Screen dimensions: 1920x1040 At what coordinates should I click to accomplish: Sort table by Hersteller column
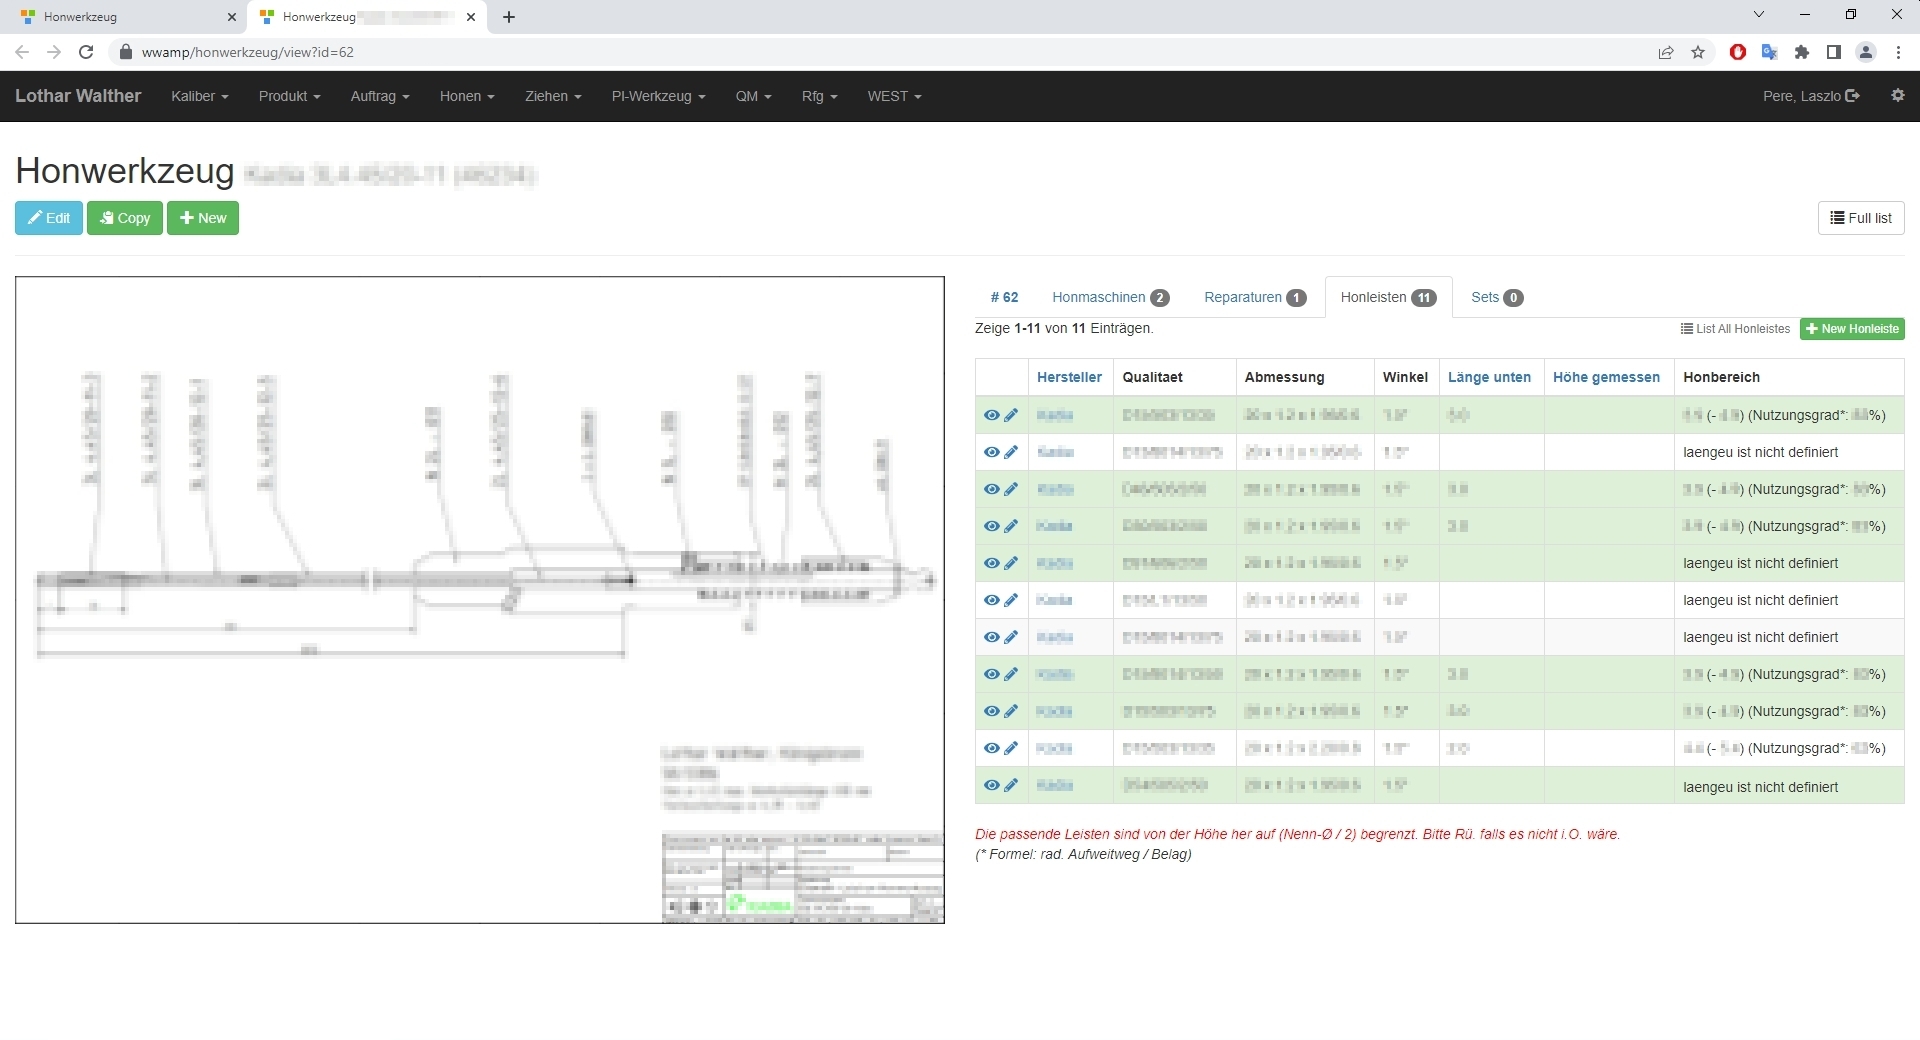(1069, 377)
